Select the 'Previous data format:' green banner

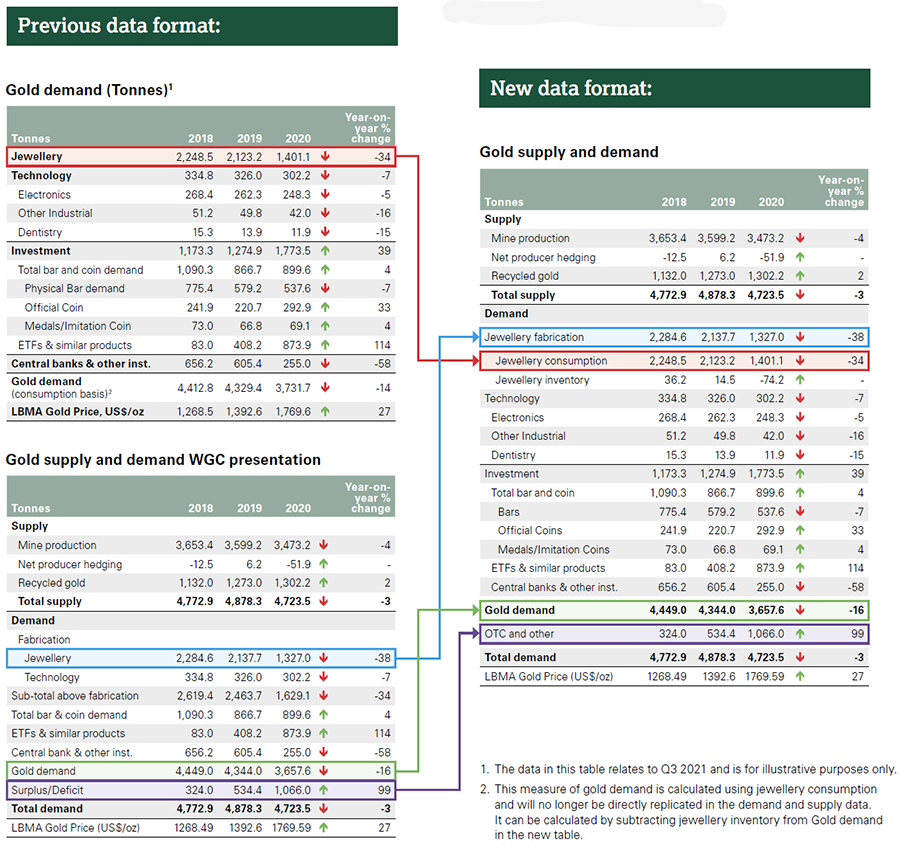coord(202,26)
